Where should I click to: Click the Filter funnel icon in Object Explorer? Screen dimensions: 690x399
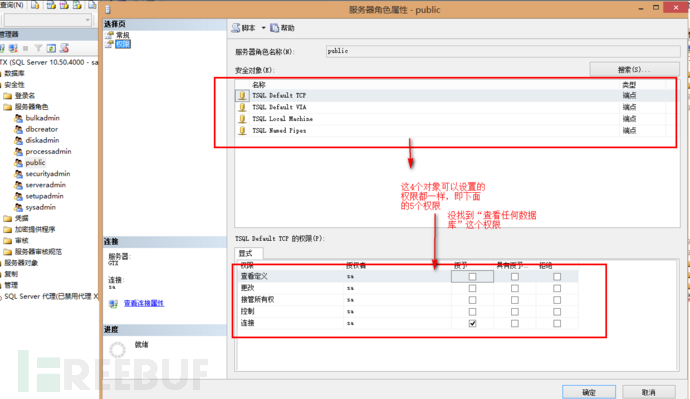pyautogui.click(x=38, y=48)
